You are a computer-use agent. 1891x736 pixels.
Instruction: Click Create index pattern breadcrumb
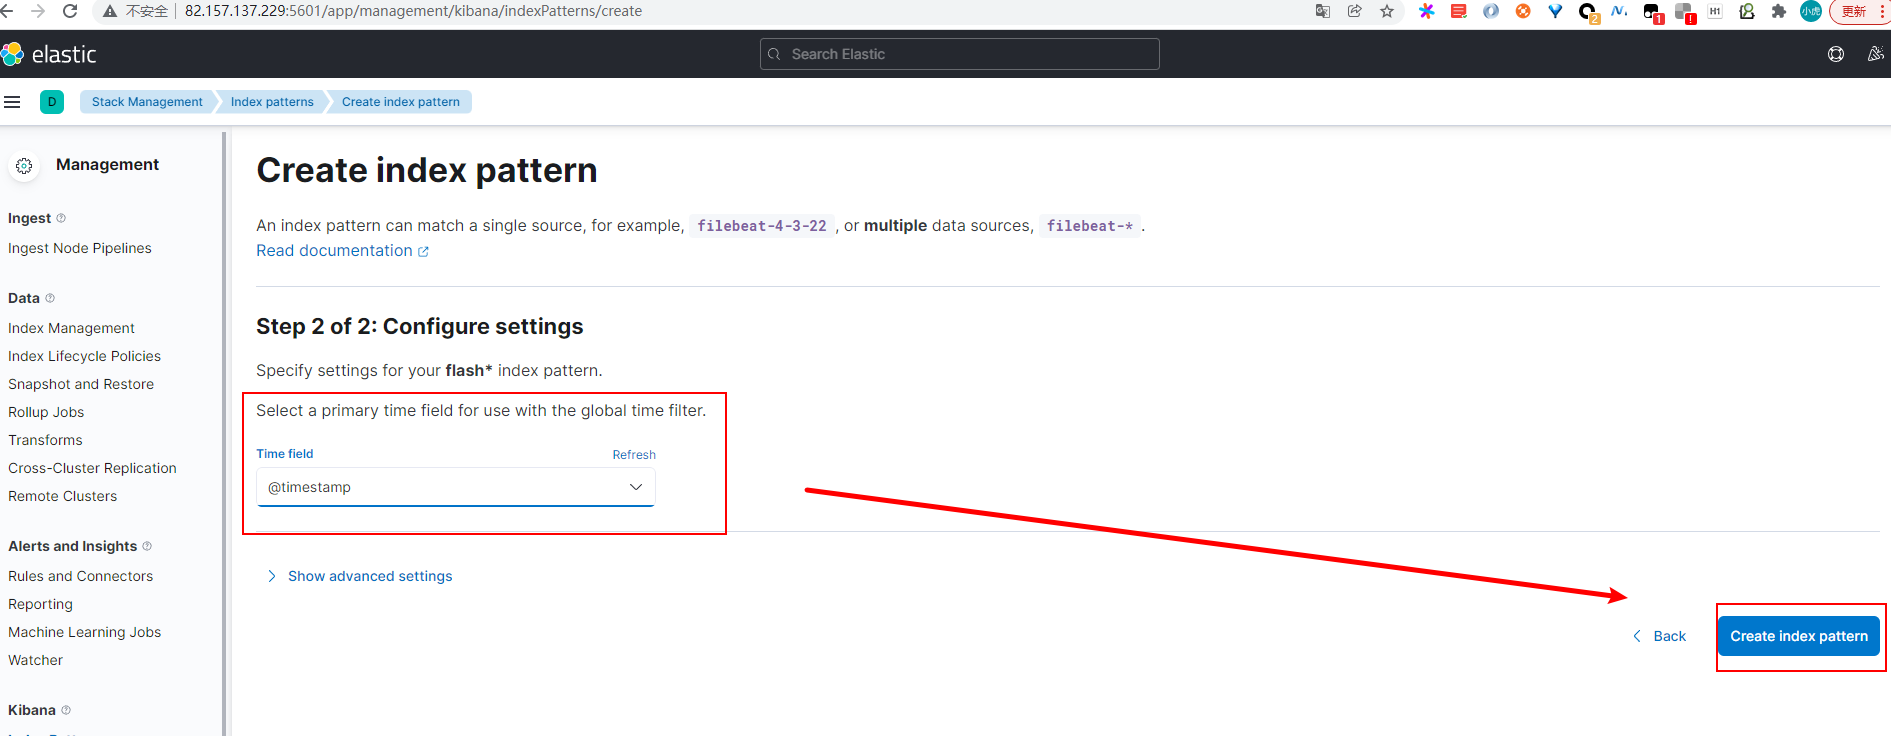click(401, 102)
